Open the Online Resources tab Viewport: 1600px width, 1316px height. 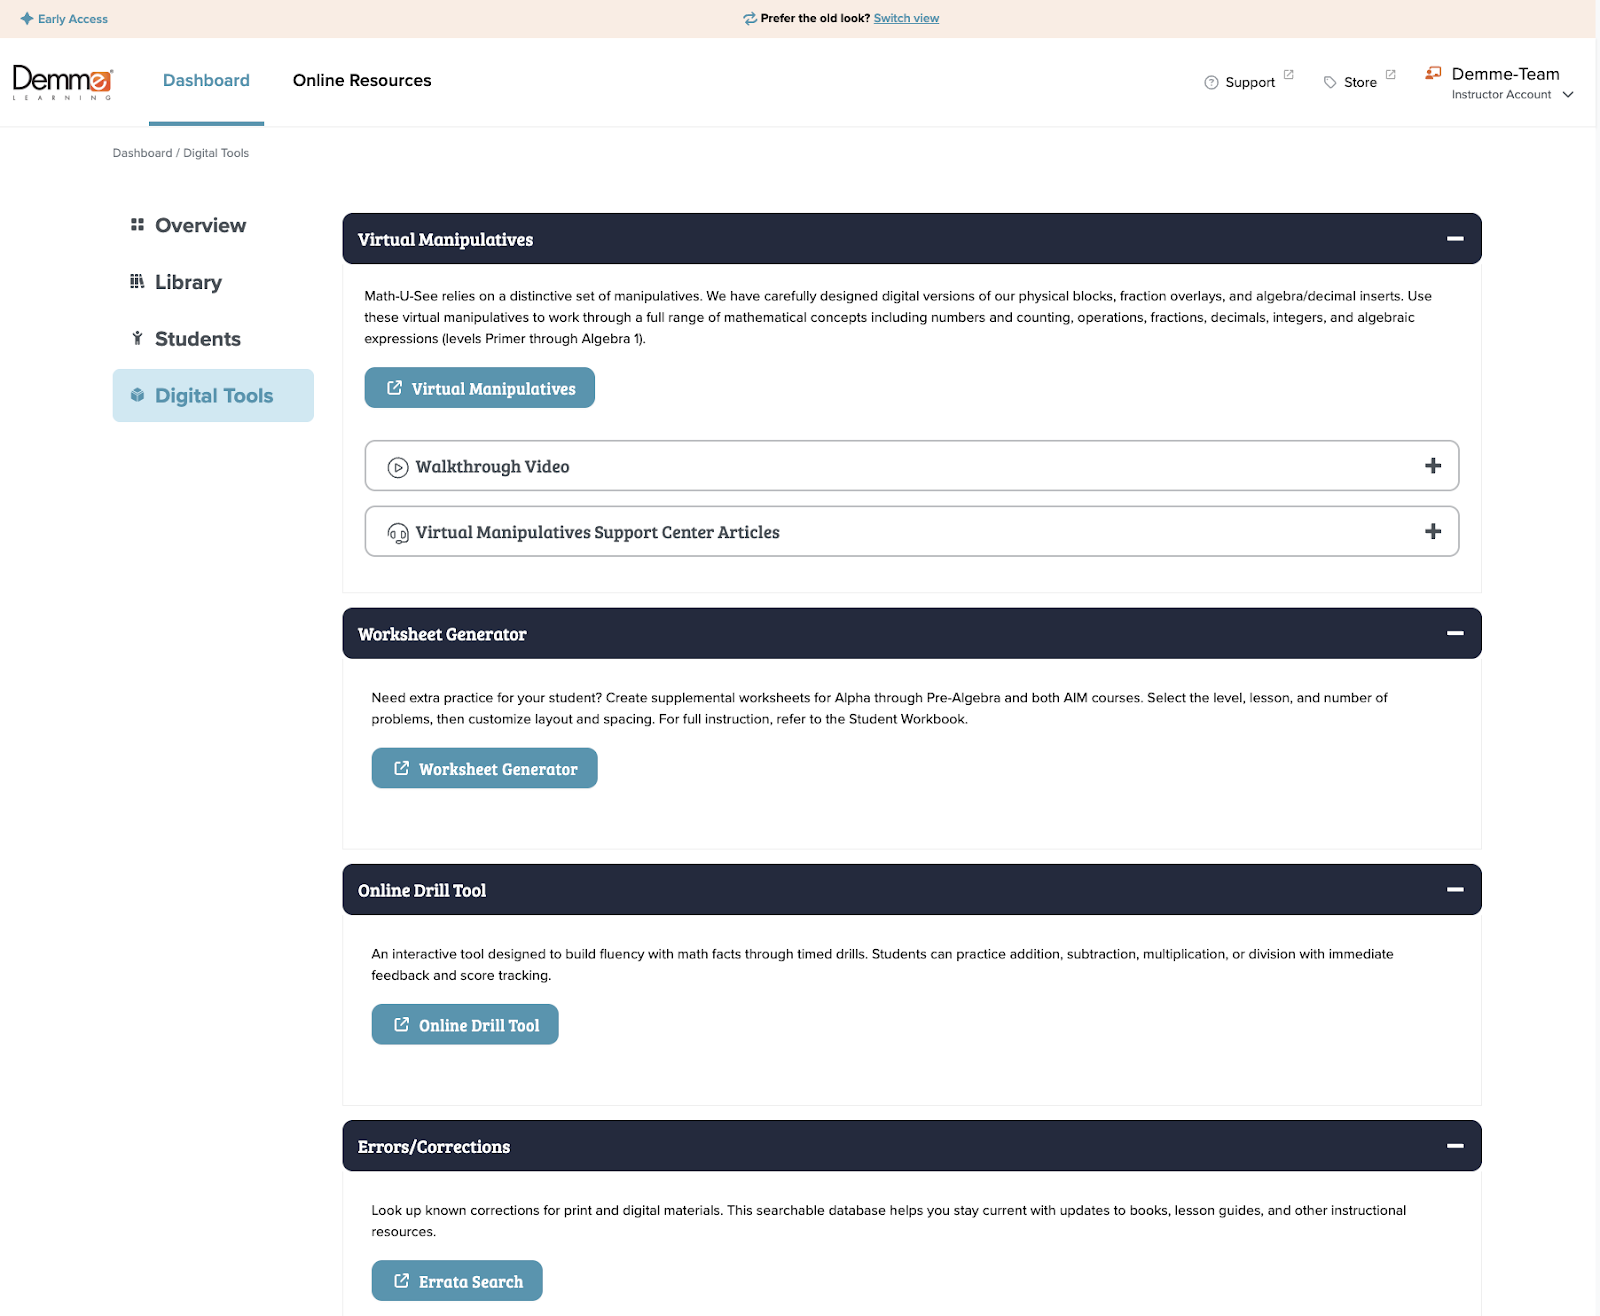click(x=362, y=81)
